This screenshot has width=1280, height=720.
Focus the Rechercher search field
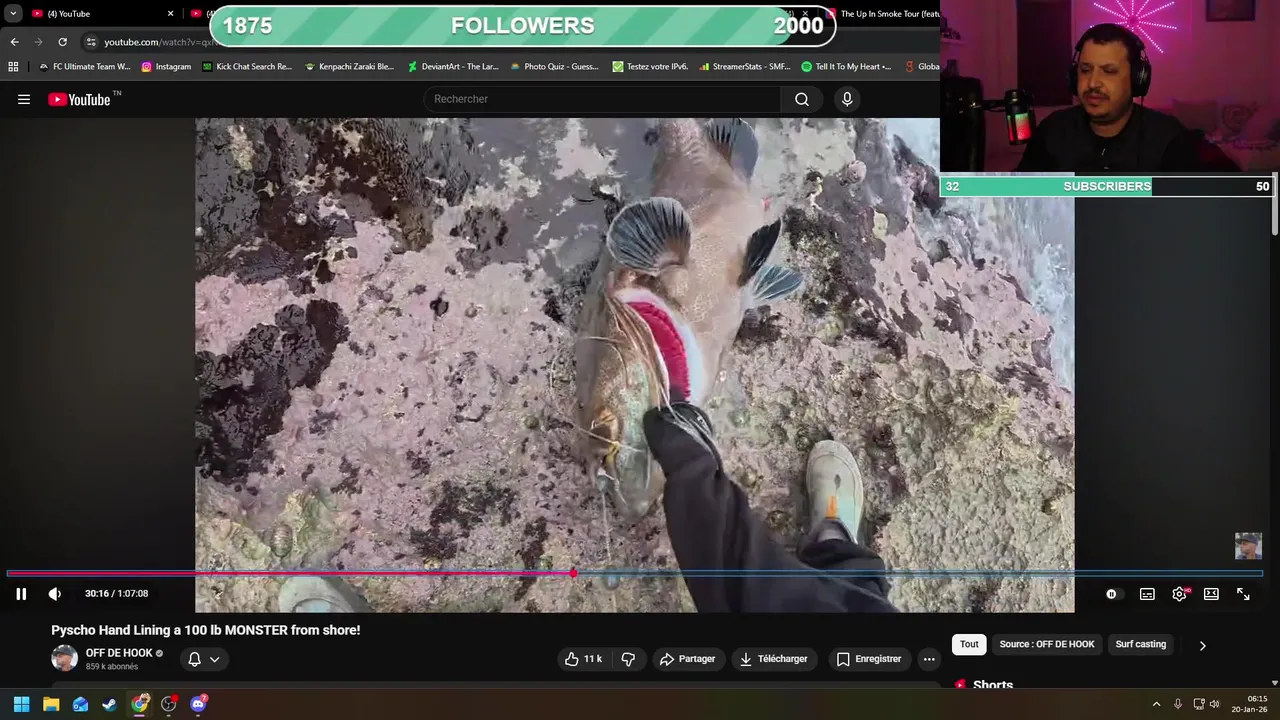click(602, 99)
